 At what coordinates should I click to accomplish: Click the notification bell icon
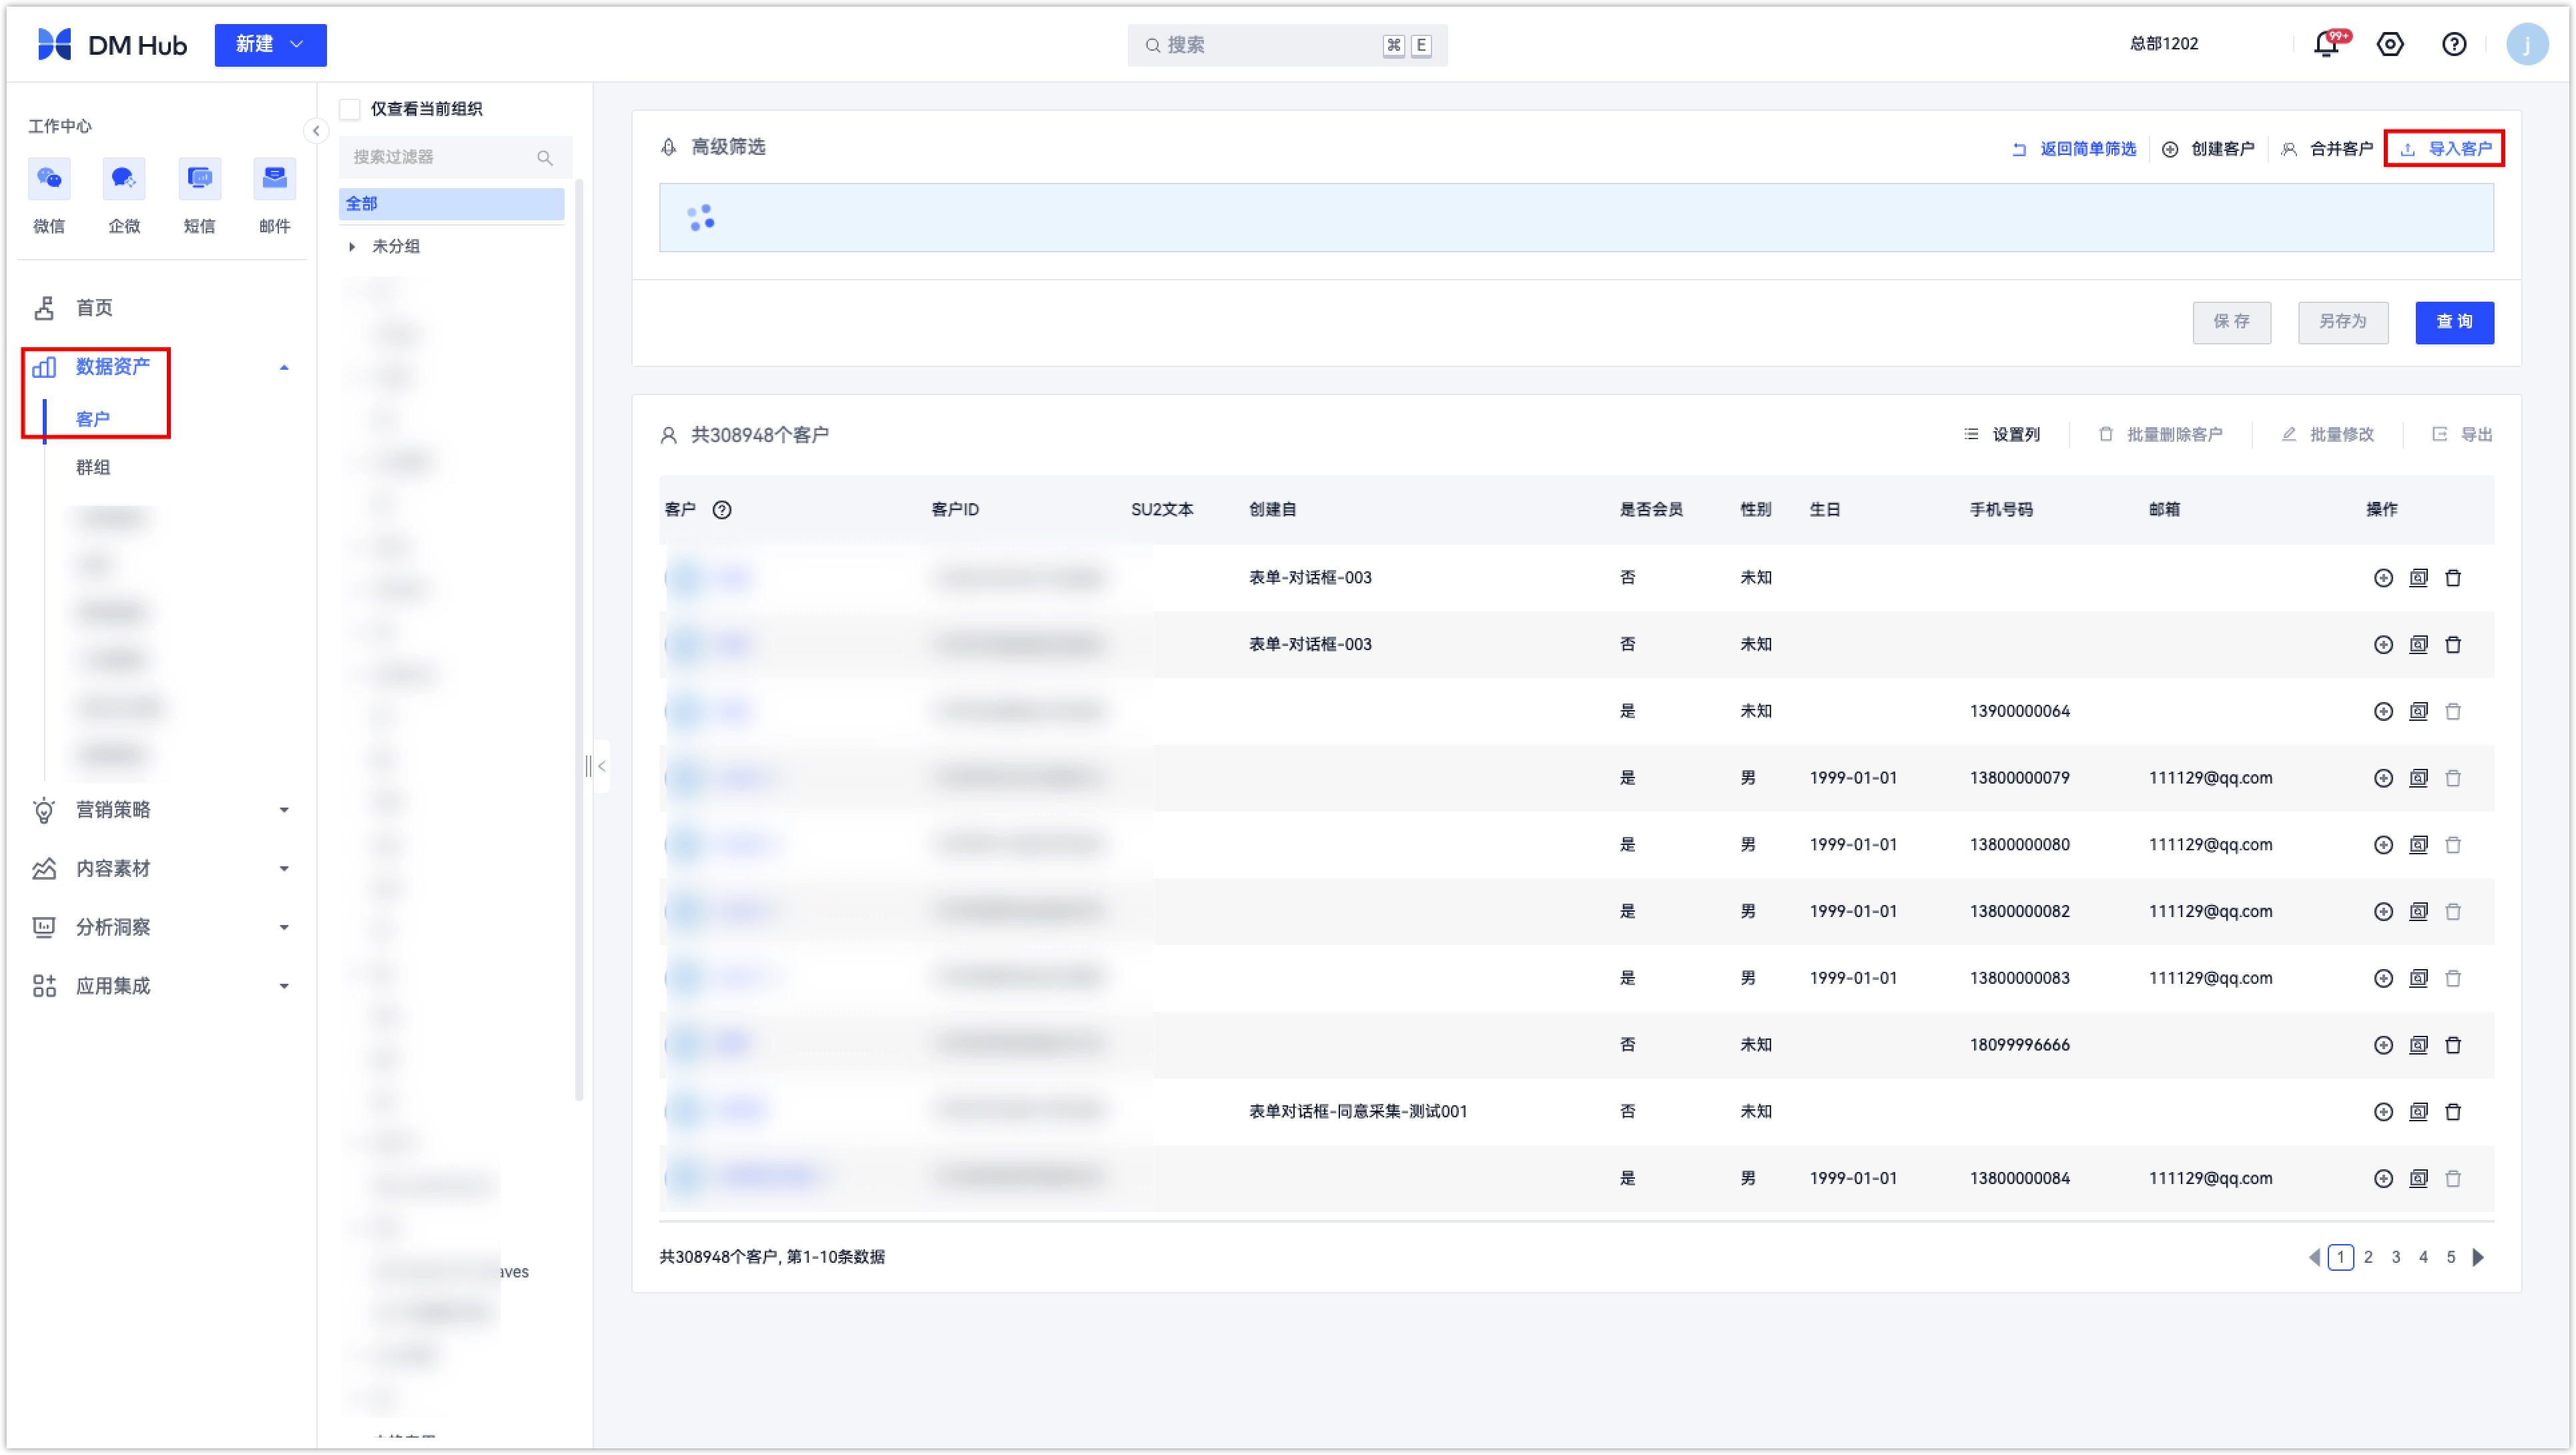pos(2326,44)
